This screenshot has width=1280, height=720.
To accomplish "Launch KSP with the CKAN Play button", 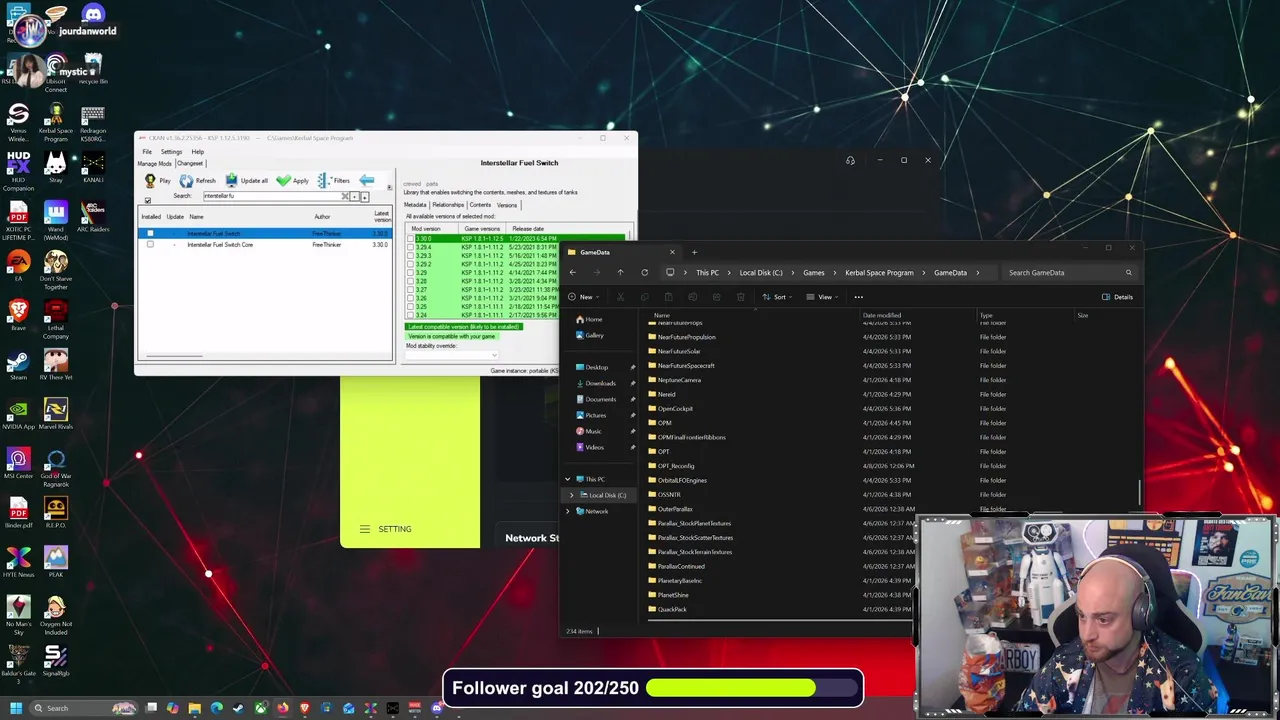I will pyautogui.click(x=158, y=181).
